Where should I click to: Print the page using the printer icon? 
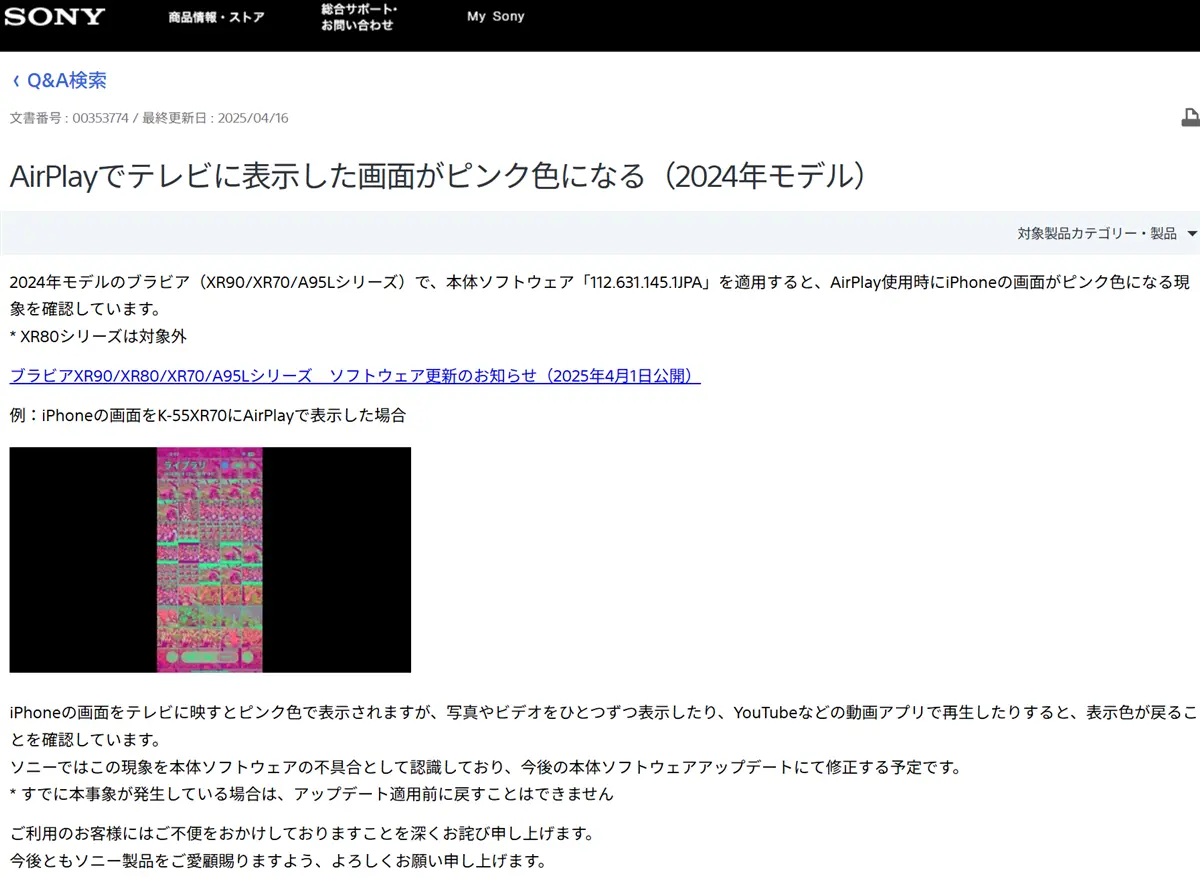tap(1190, 117)
